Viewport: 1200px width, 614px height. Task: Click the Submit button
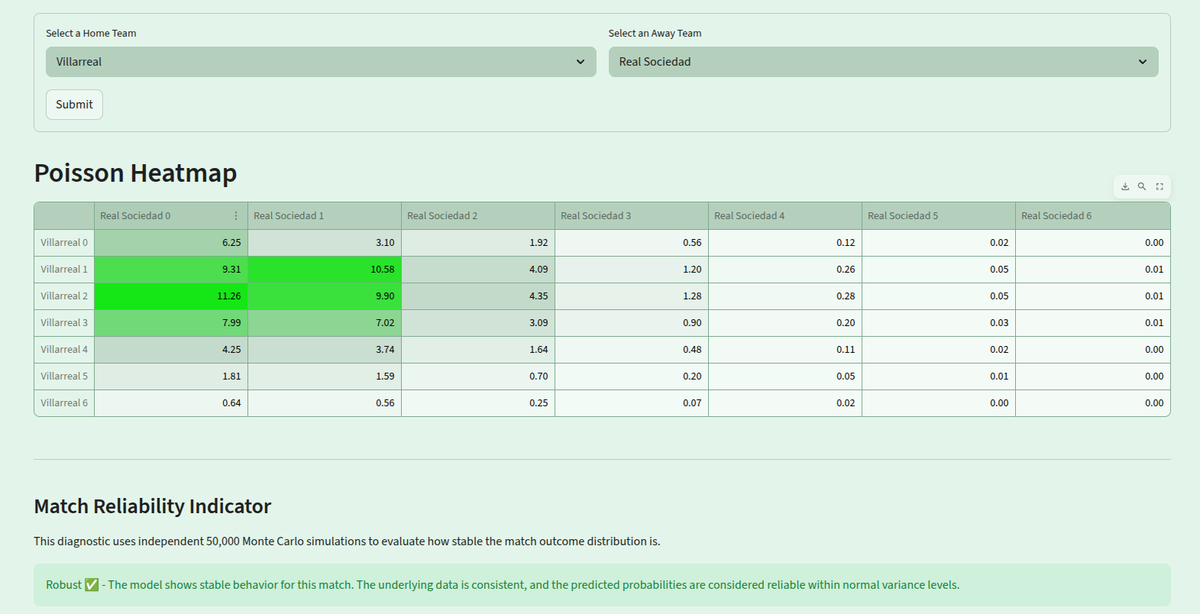click(74, 104)
